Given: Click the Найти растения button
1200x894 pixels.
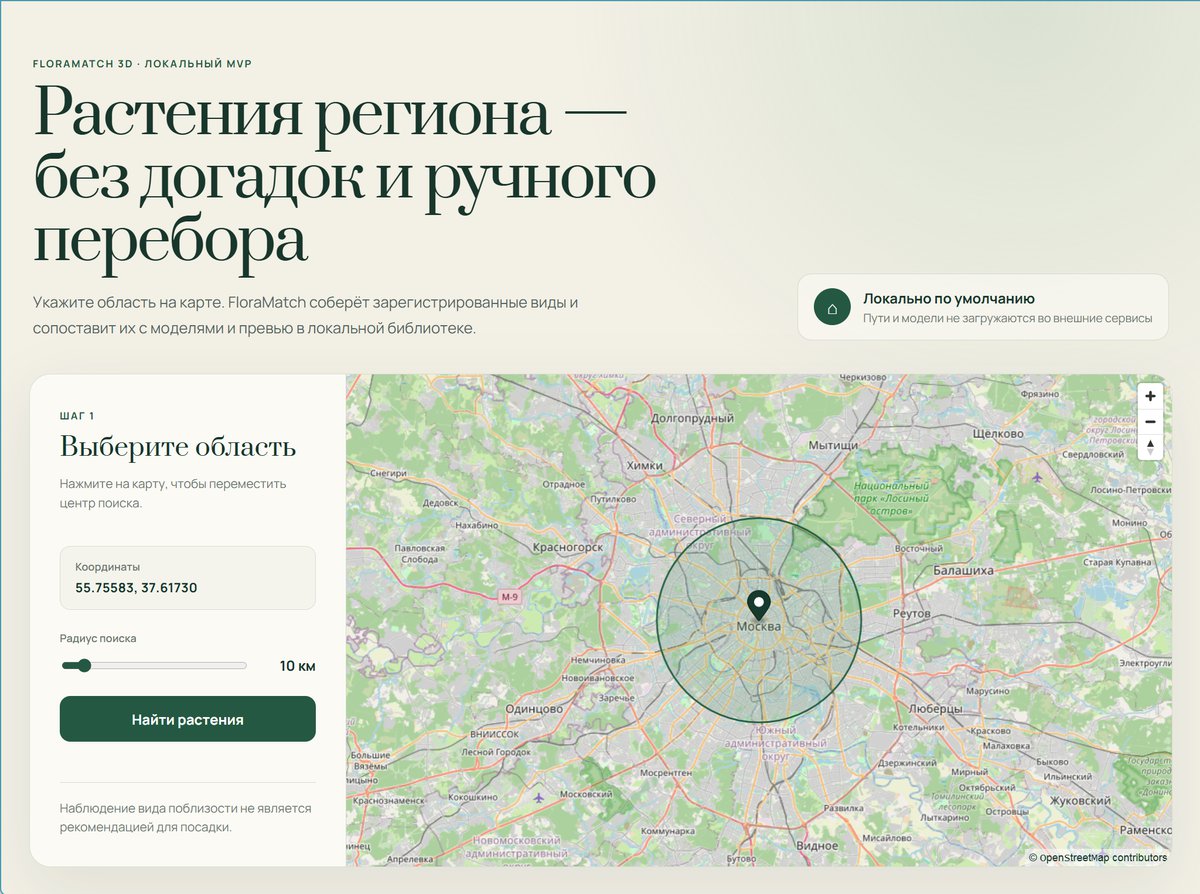Looking at the screenshot, I should tap(188, 719).
